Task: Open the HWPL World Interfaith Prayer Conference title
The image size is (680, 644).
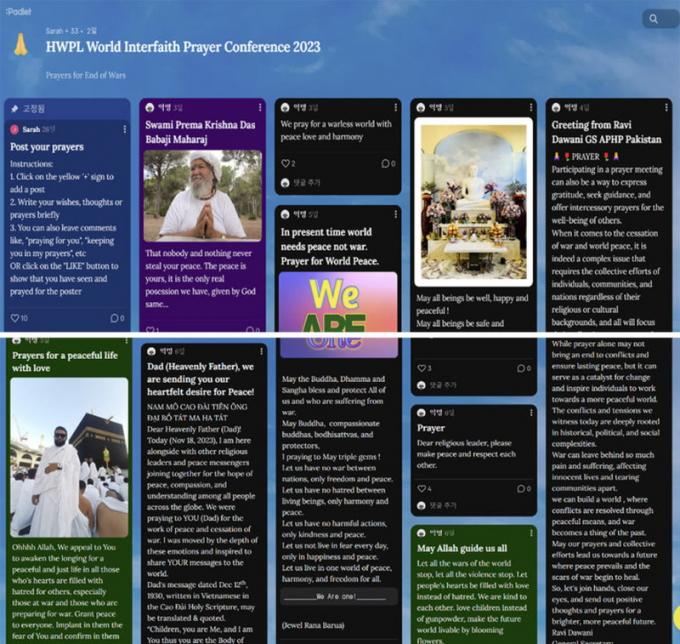Action: 183,47
